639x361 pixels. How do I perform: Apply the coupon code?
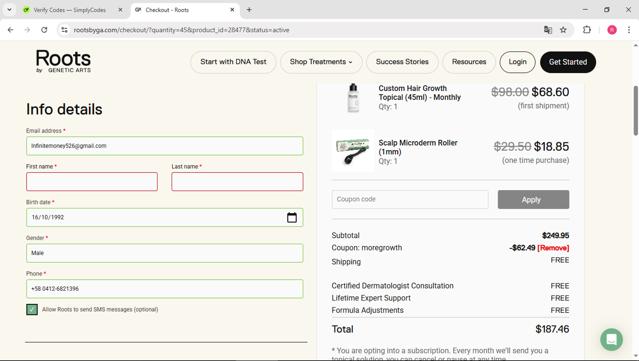click(x=533, y=200)
